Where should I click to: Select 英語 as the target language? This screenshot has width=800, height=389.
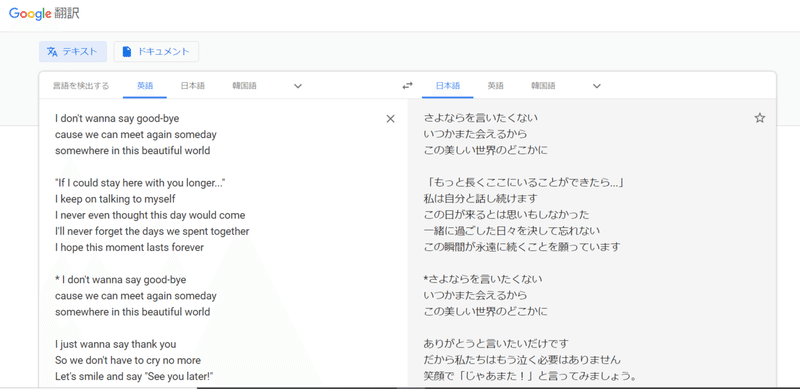[495, 86]
